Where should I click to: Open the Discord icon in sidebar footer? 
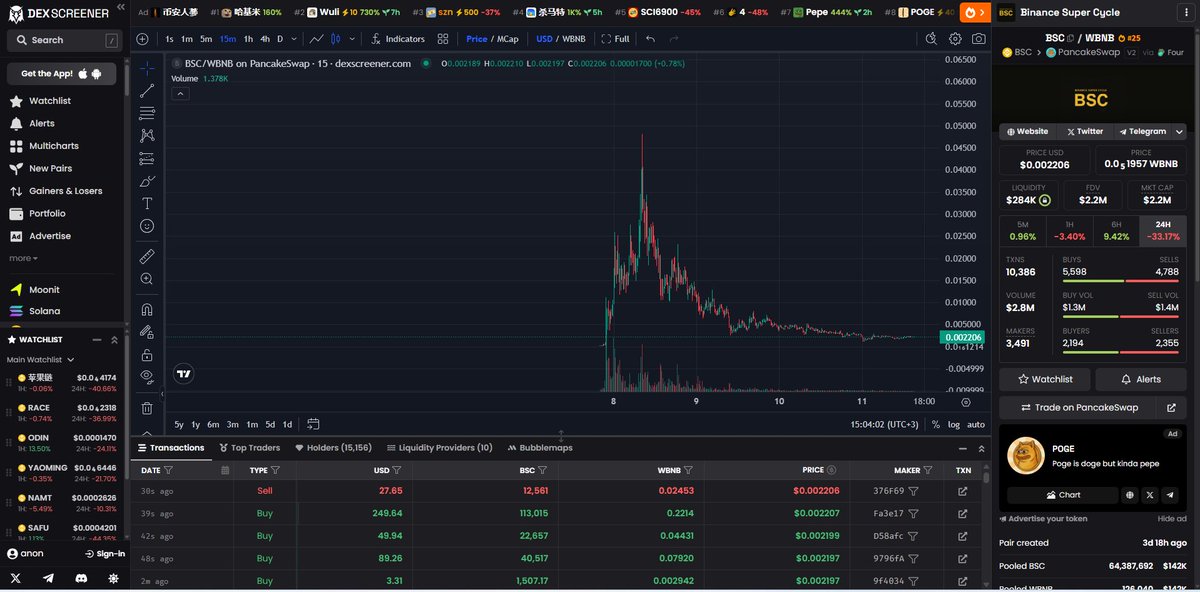point(80,578)
